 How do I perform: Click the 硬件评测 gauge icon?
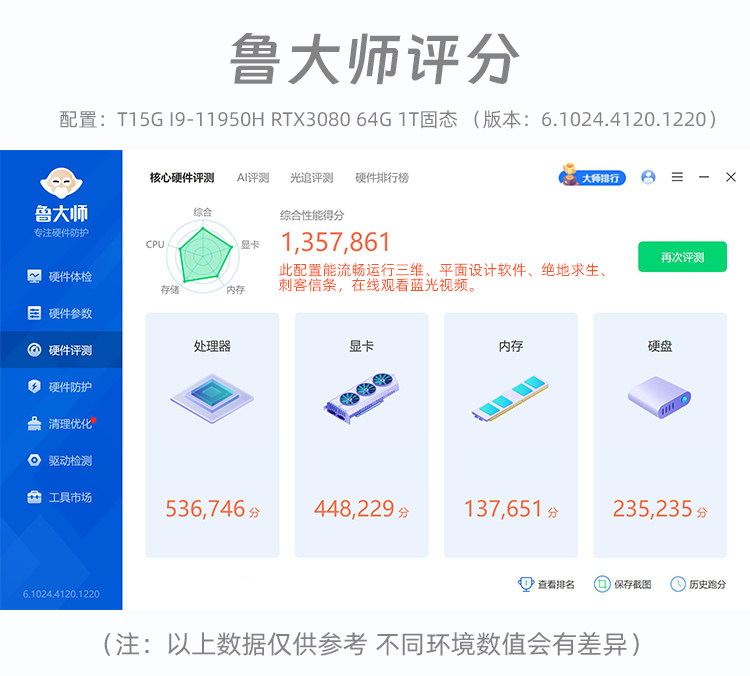point(34,350)
